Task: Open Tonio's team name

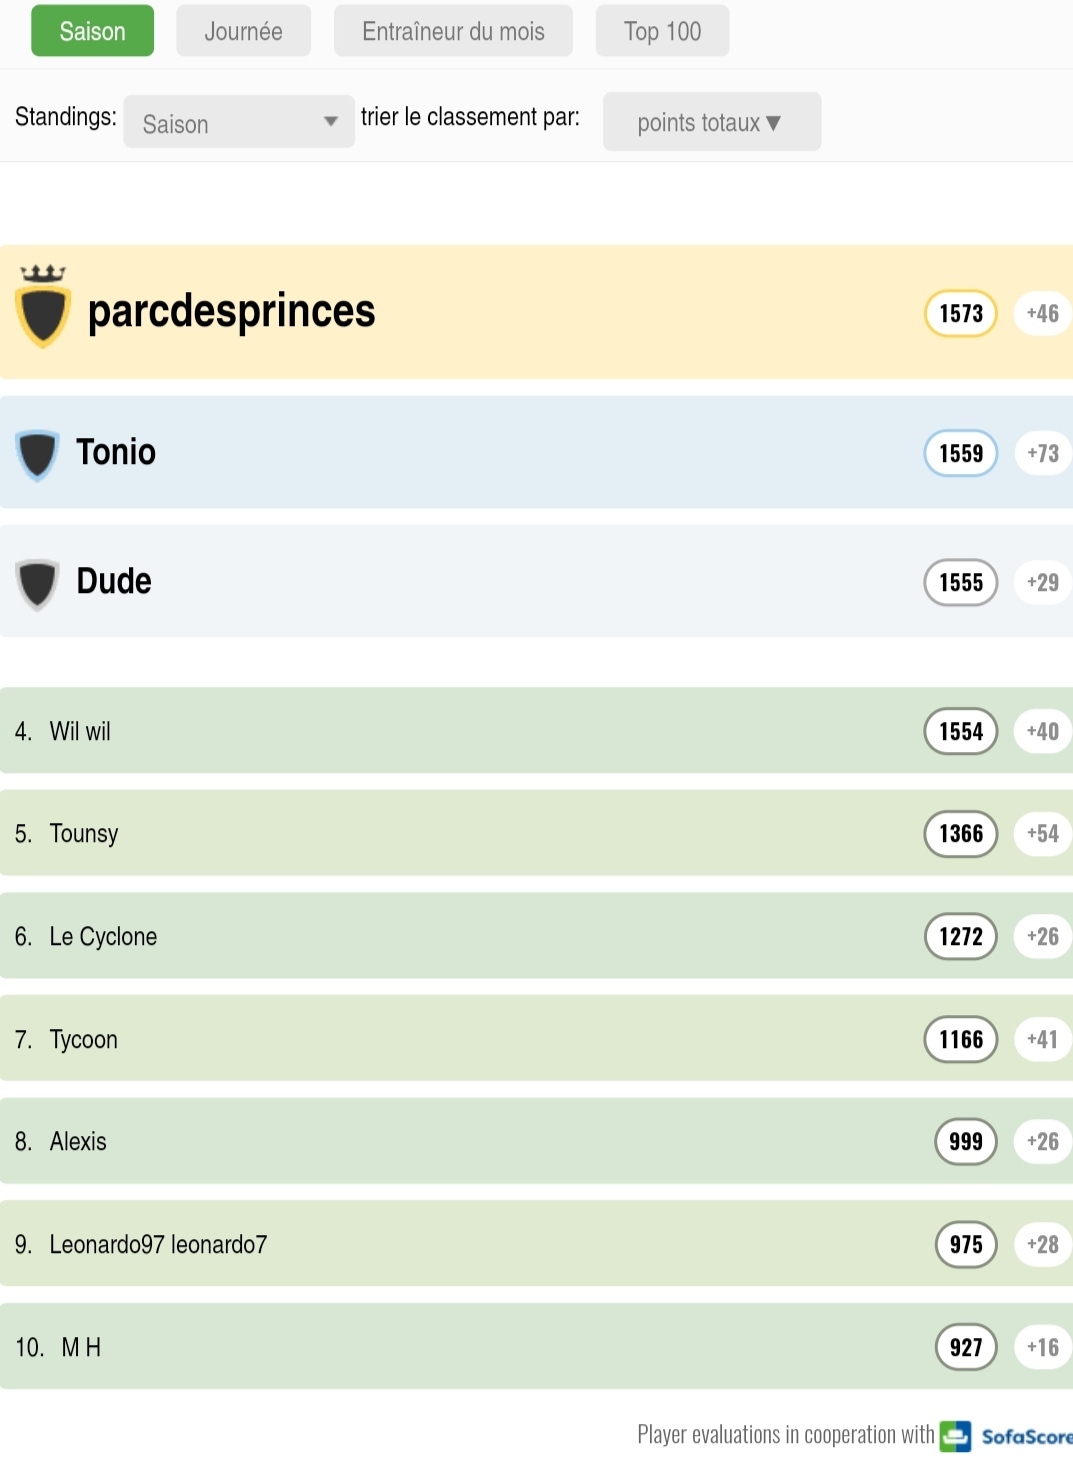Action: (116, 453)
